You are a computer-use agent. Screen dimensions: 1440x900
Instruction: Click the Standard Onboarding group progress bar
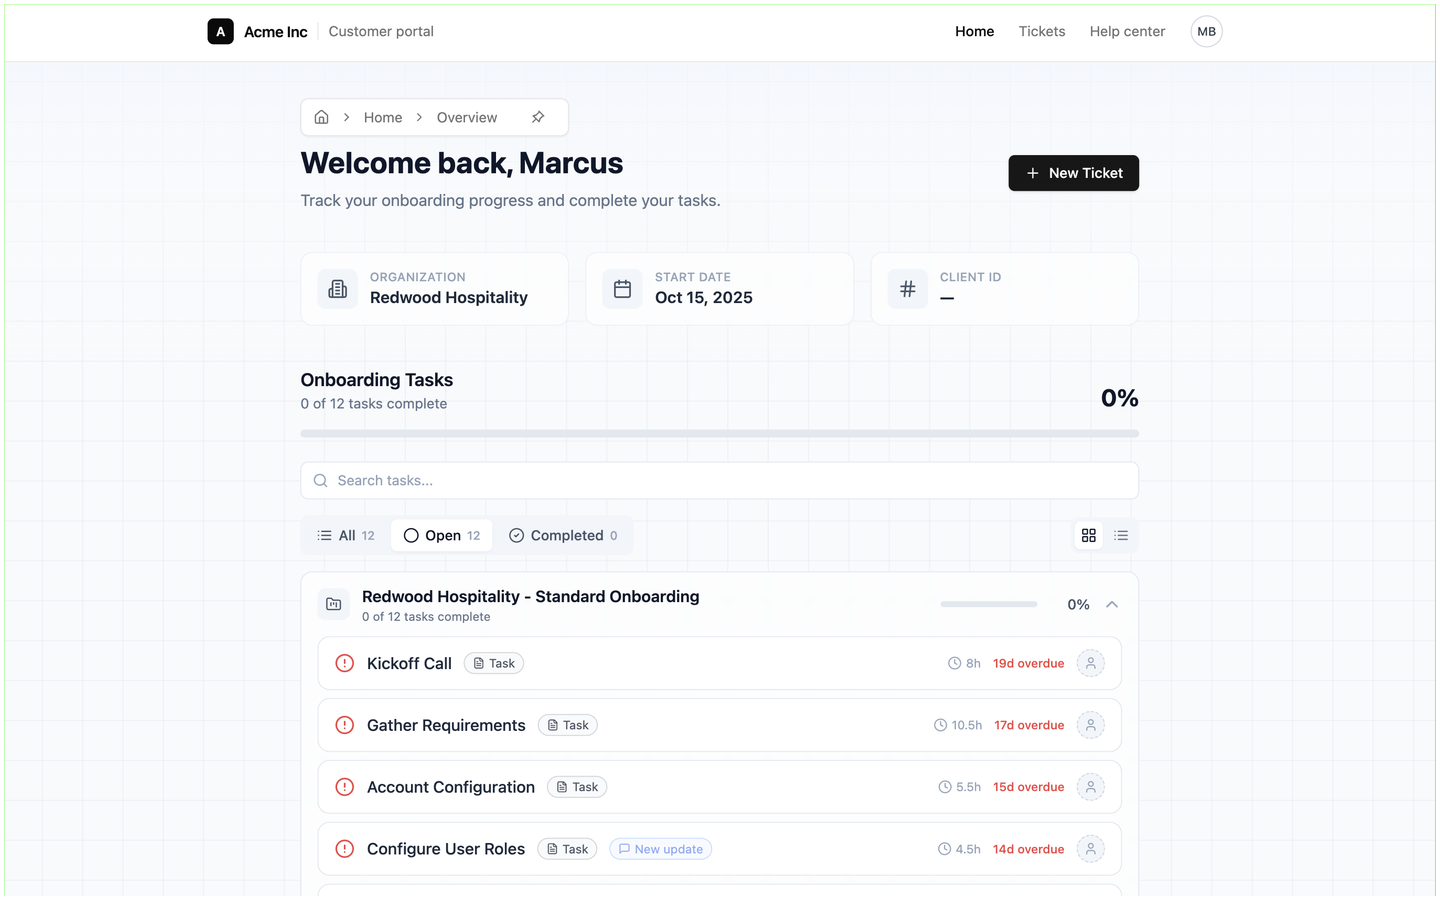point(988,604)
